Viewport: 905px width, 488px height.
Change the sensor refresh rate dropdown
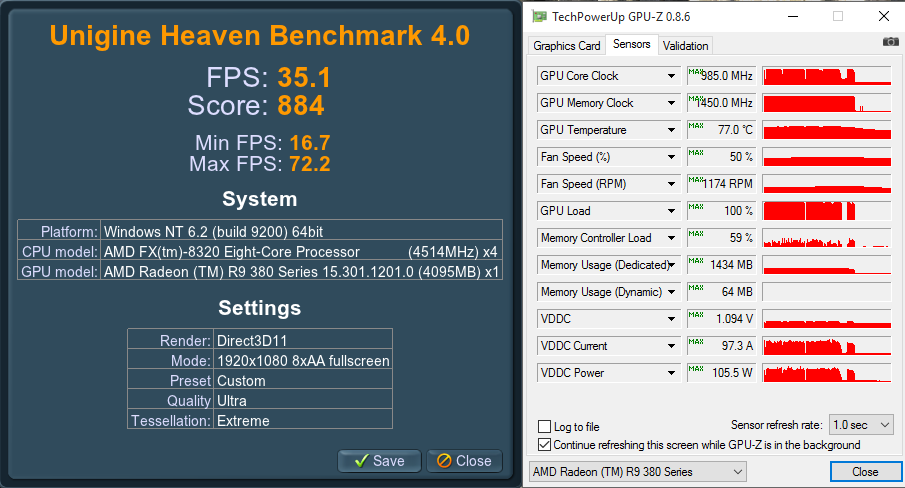point(861,425)
